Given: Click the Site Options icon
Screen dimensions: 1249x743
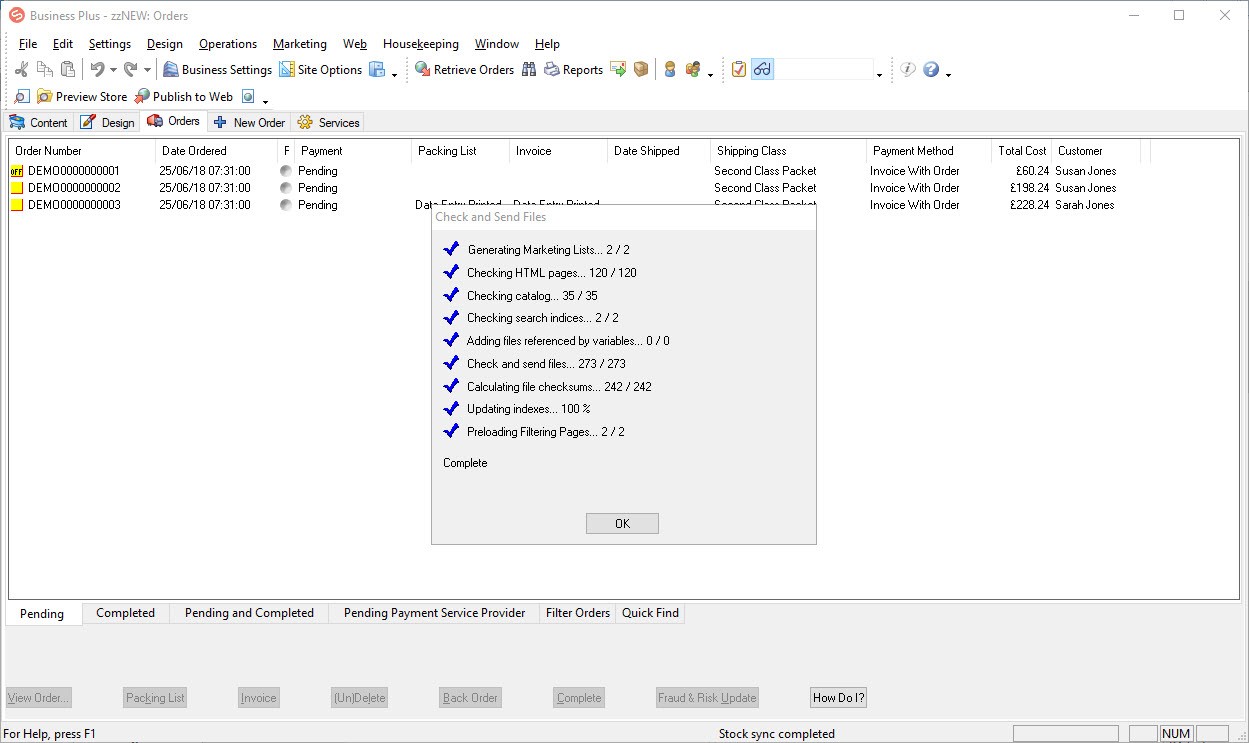Looking at the screenshot, I should (287, 70).
